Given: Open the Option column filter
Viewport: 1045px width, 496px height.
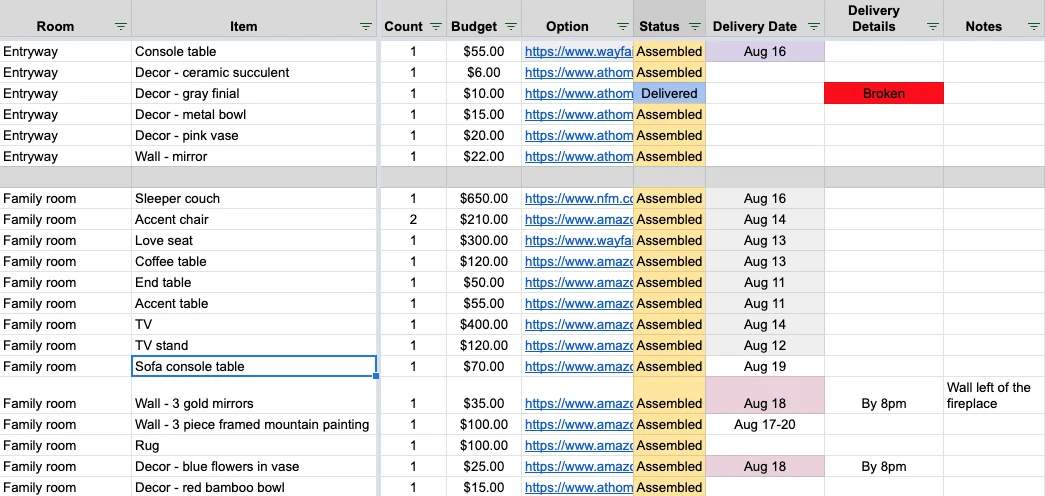Looking at the screenshot, I should (x=623, y=27).
